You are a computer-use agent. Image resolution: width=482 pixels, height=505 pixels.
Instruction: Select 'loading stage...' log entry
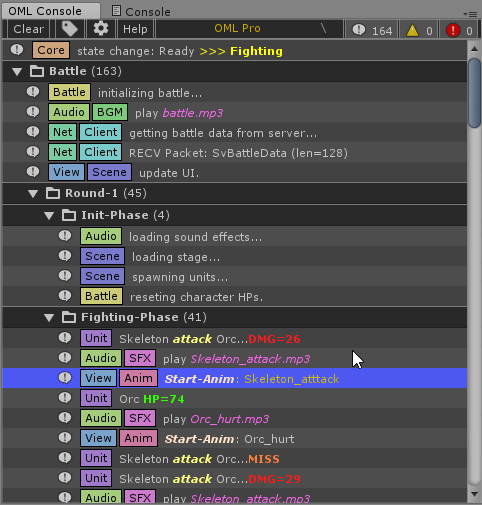235,256
